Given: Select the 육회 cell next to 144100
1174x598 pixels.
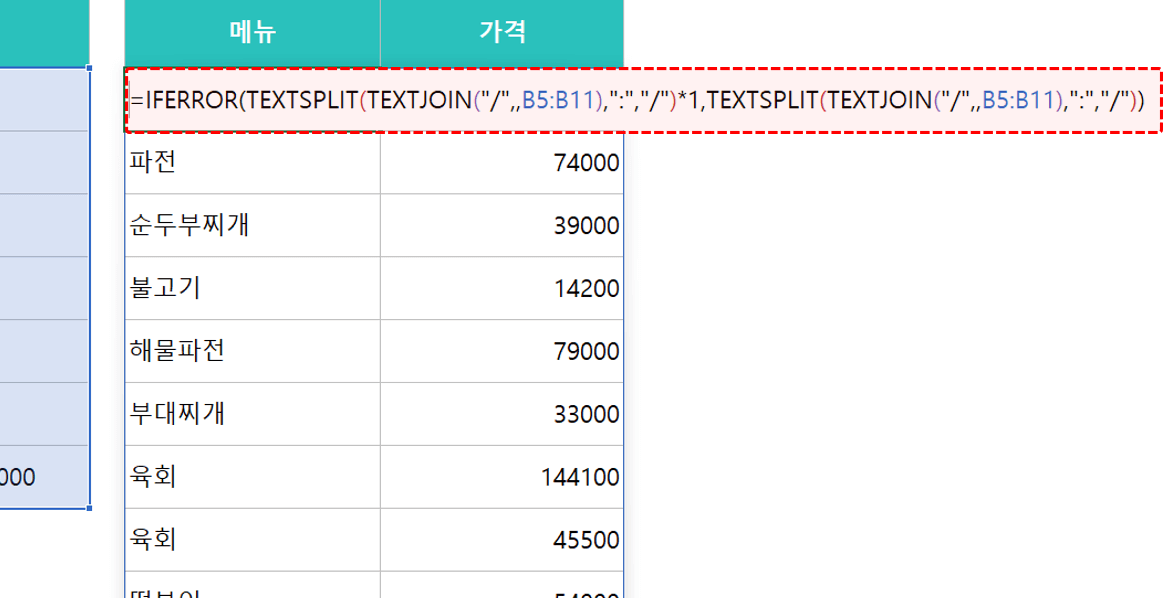Looking at the screenshot, I should coord(252,477).
